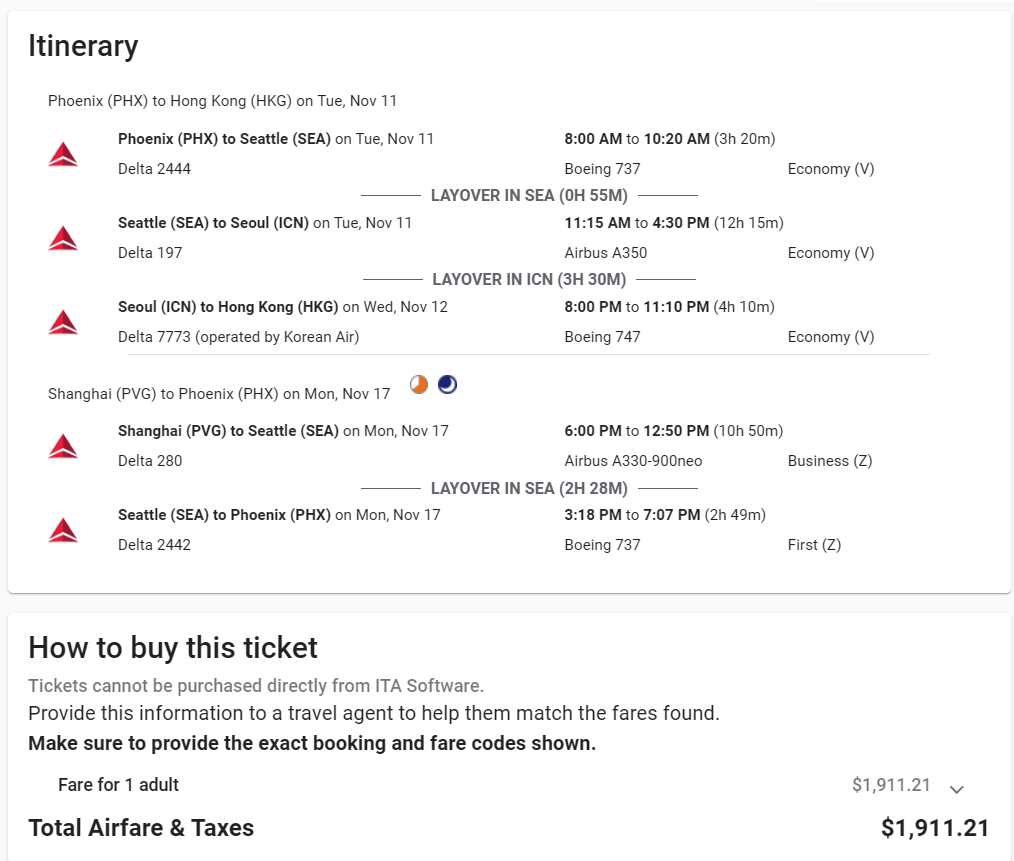The image size is (1014, 861).
Task: Select the Business (Z) cabin label
Action: [830, 461]
